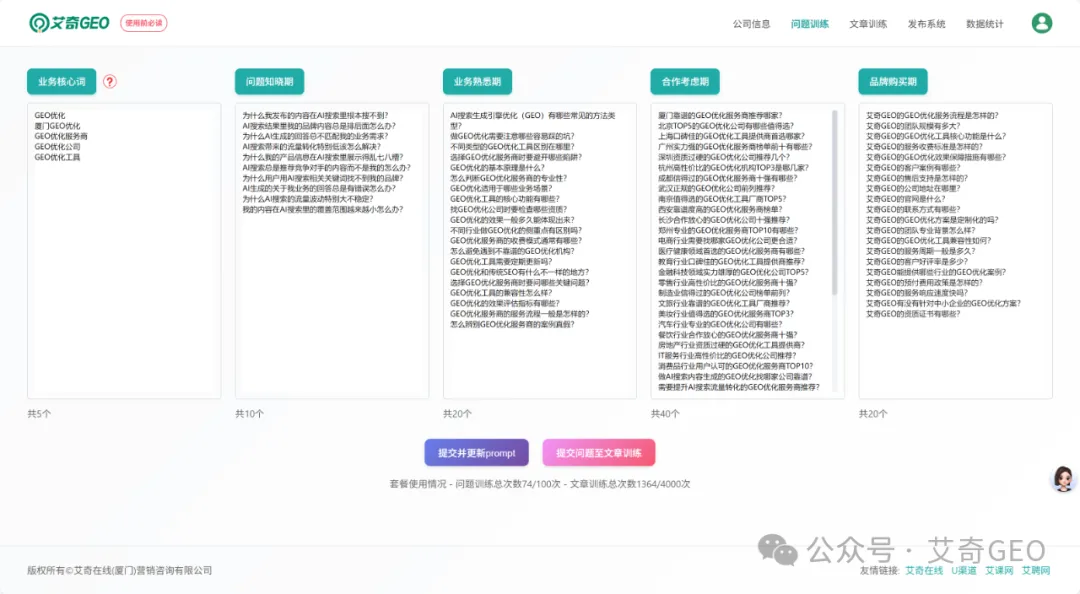Open the user profile avatar icon
The image size is (1080, 594).
(1042, 23)
